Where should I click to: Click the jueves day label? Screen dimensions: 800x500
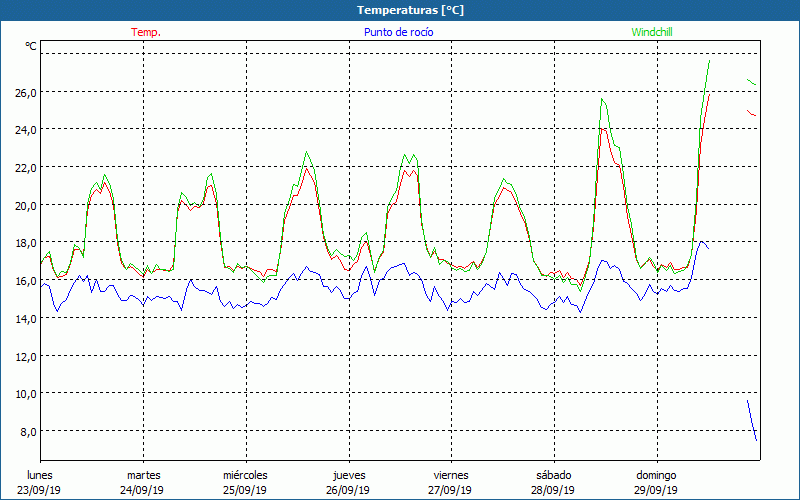click(349, 475)
